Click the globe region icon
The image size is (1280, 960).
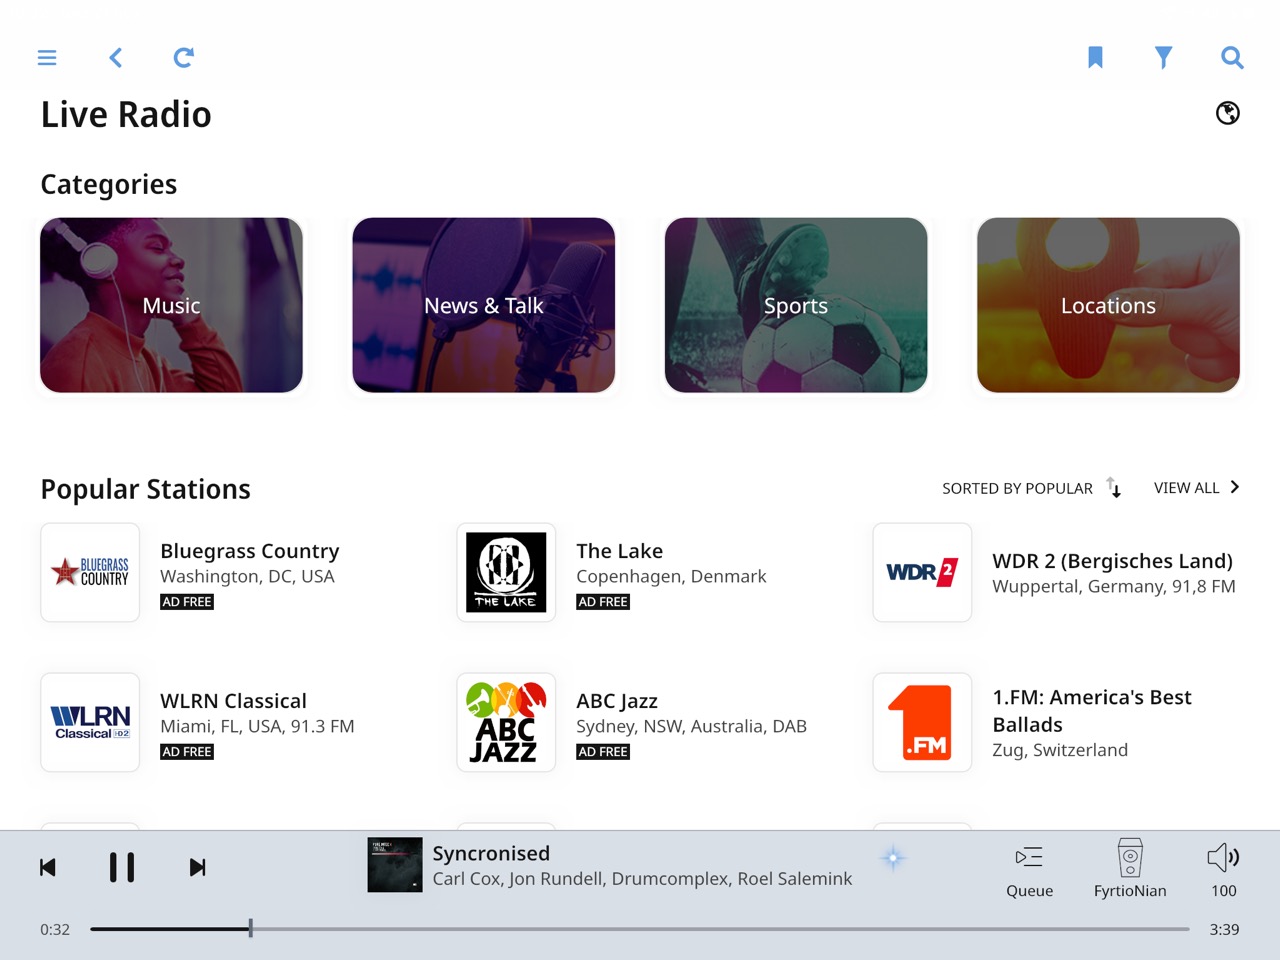(1228, 113)
